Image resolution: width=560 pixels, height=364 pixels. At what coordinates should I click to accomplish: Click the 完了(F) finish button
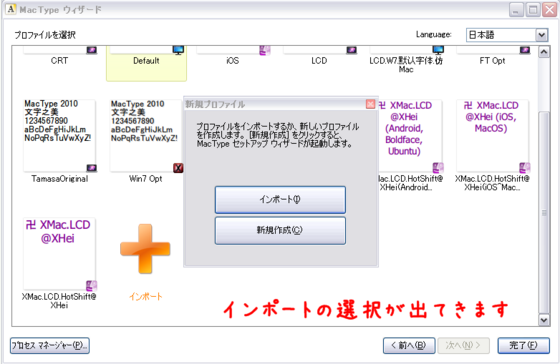tap(523, 345)
